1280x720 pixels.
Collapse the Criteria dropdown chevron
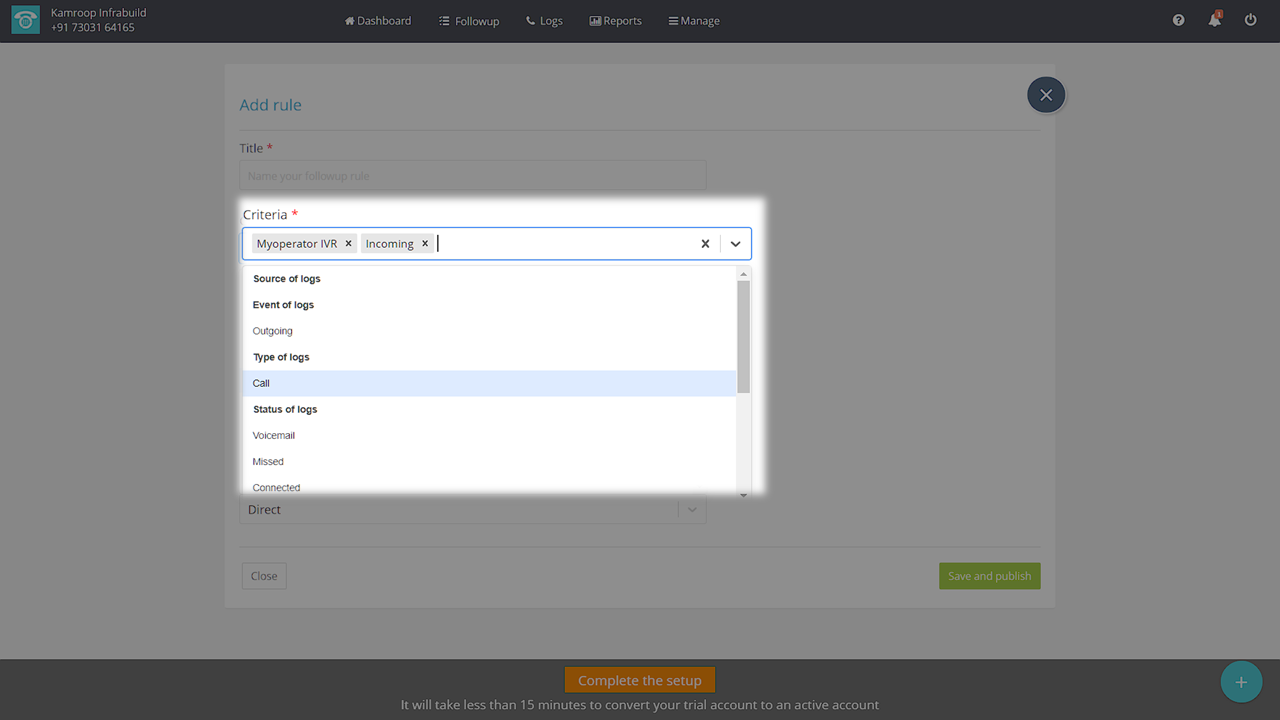(735, 243)
